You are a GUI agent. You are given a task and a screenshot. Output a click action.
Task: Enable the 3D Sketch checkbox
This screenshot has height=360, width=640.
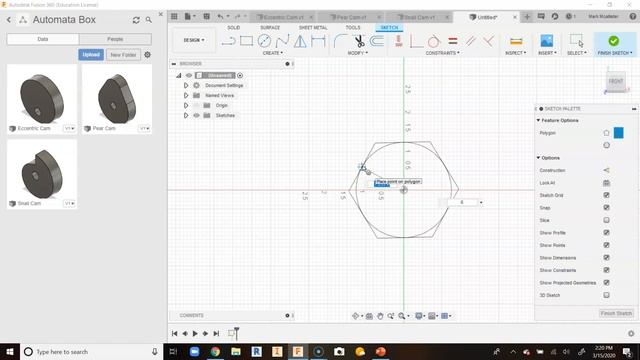click(607, 295)
